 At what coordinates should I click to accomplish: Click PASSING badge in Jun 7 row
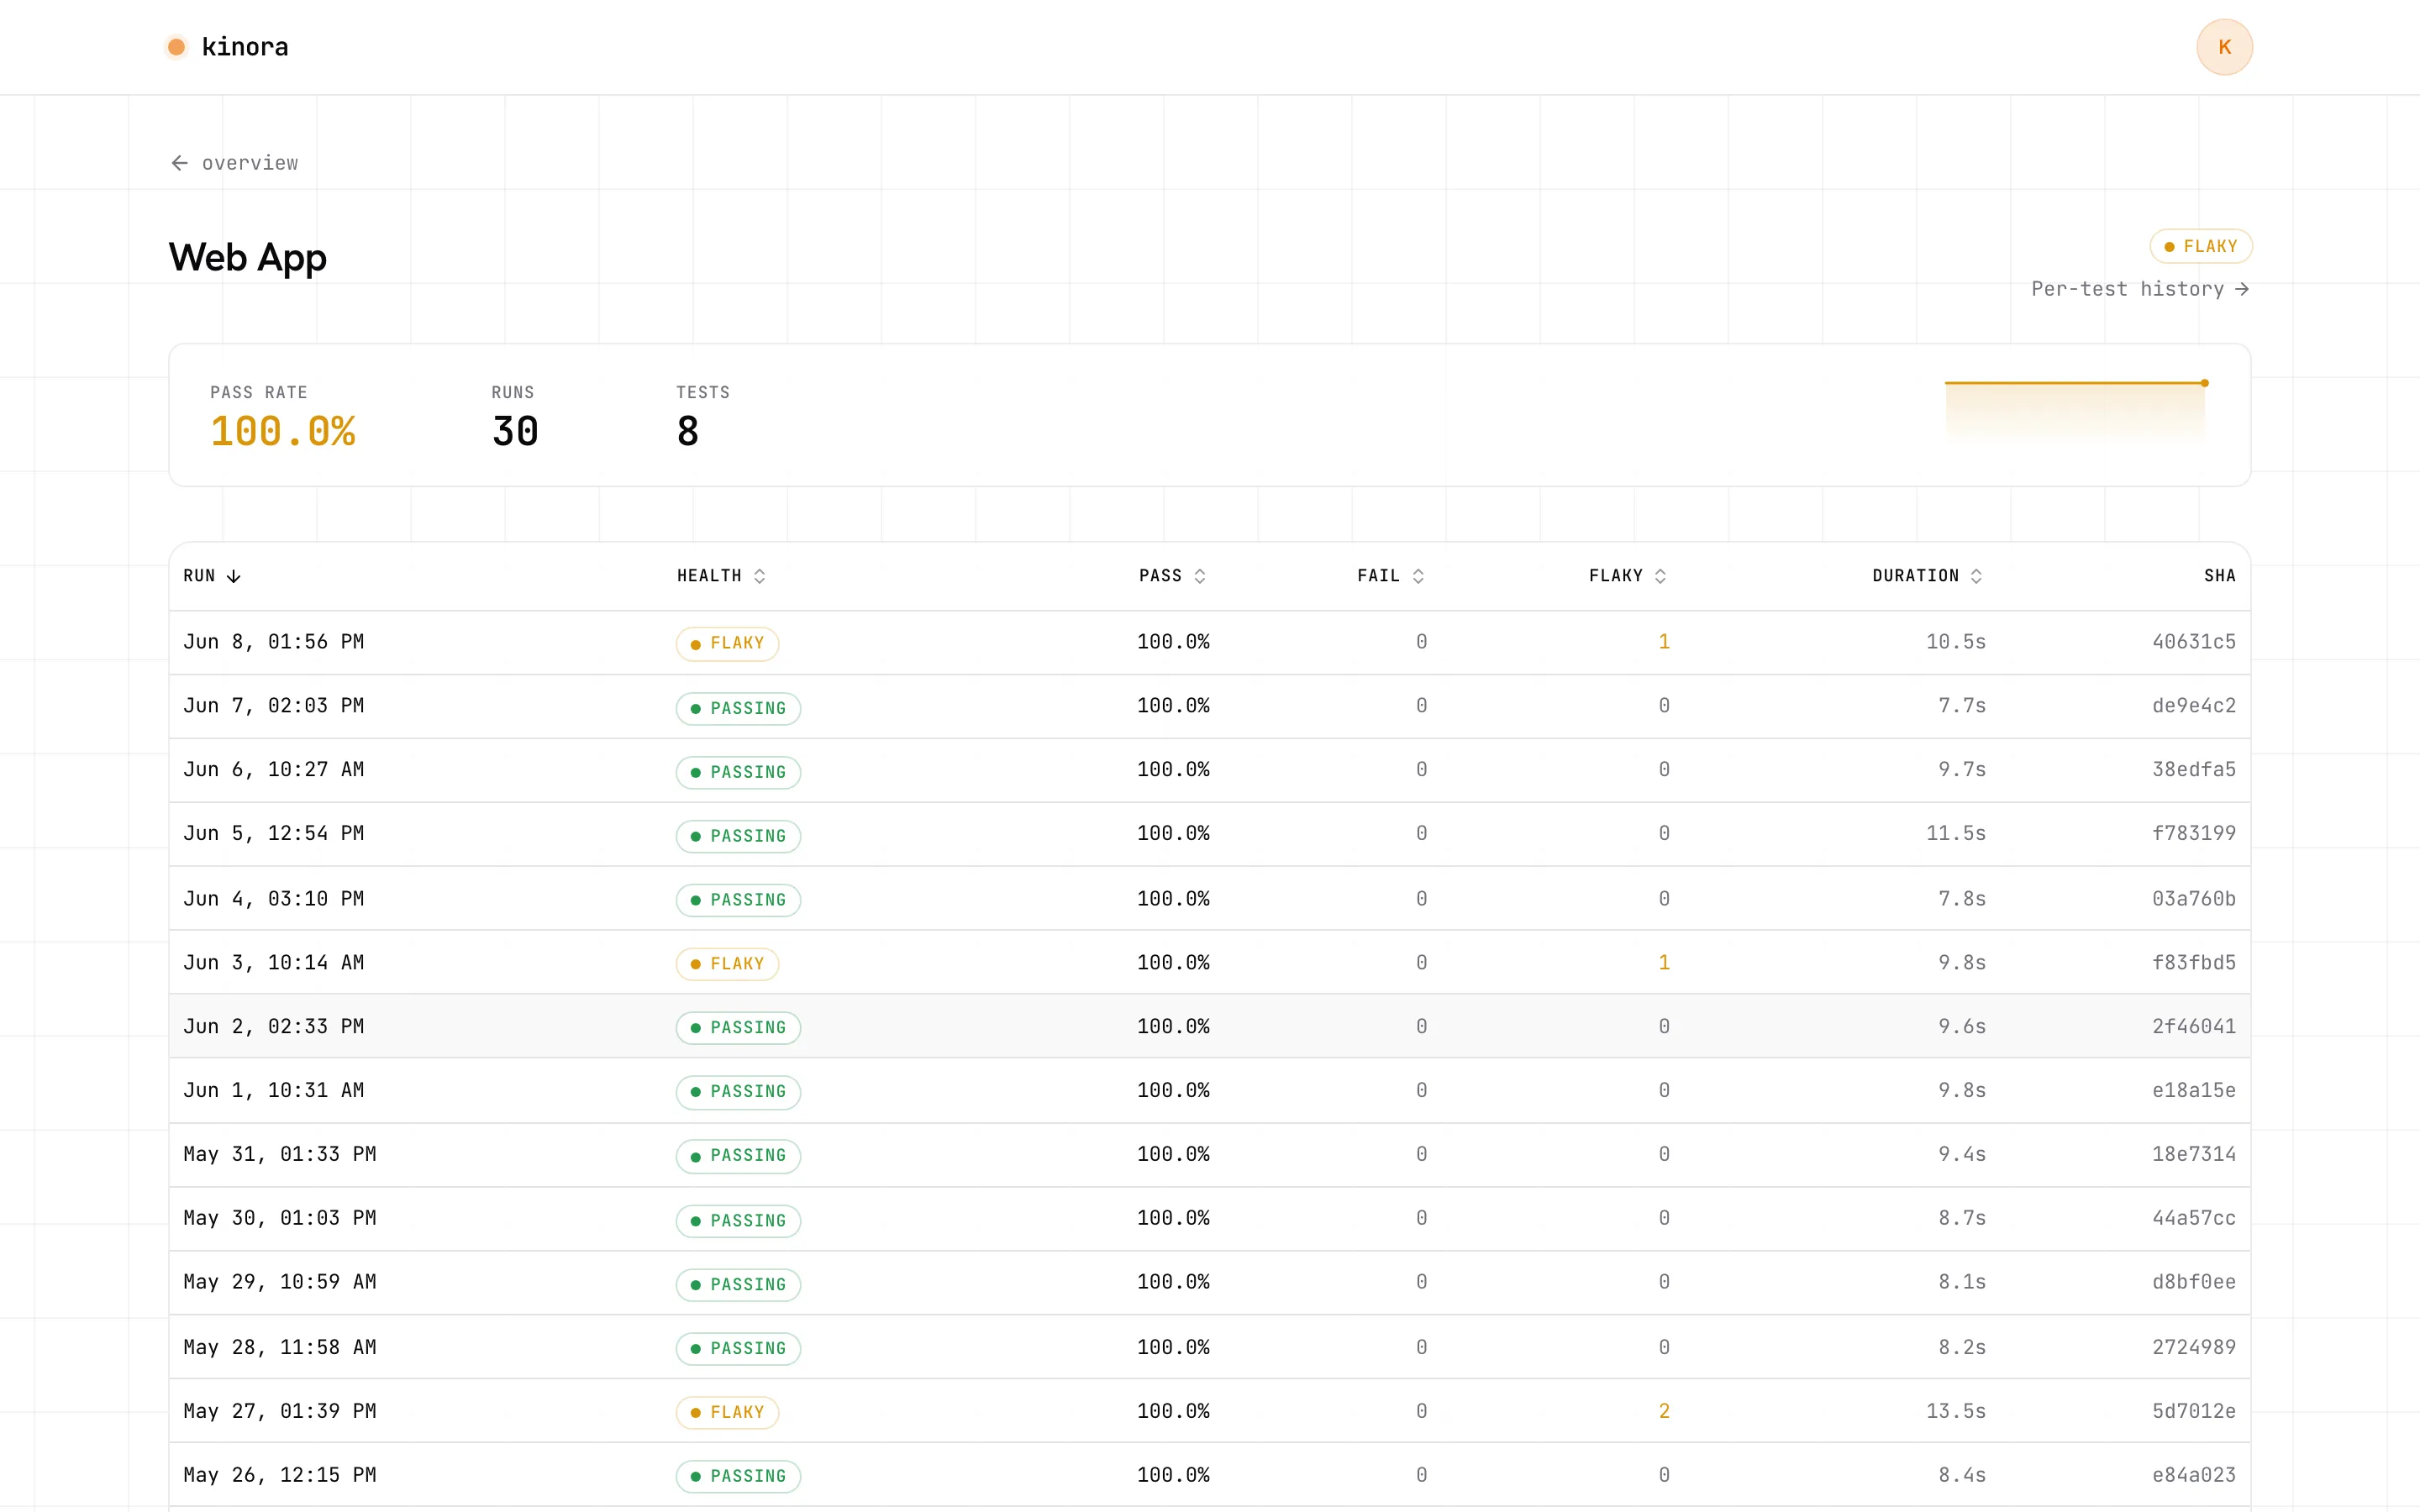[x=738, y=708]
